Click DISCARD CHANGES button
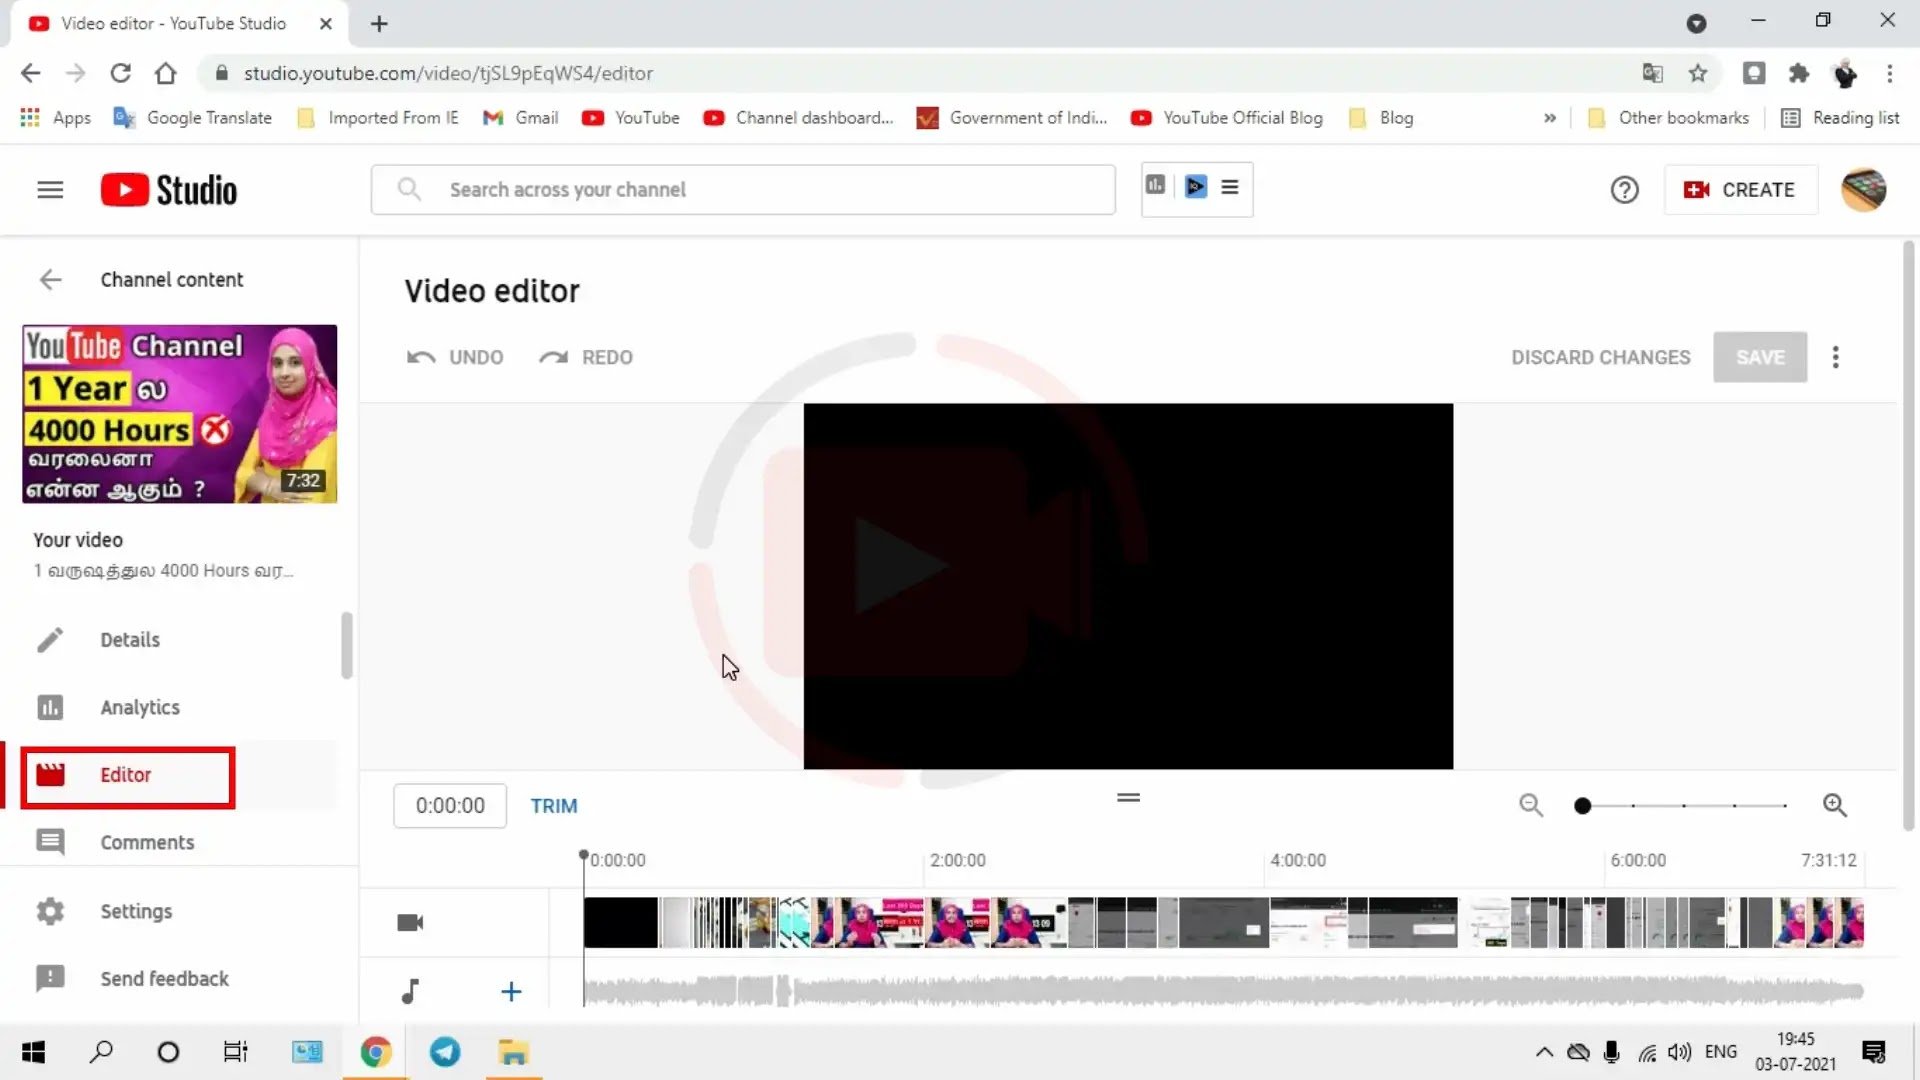 point(1600,357)
